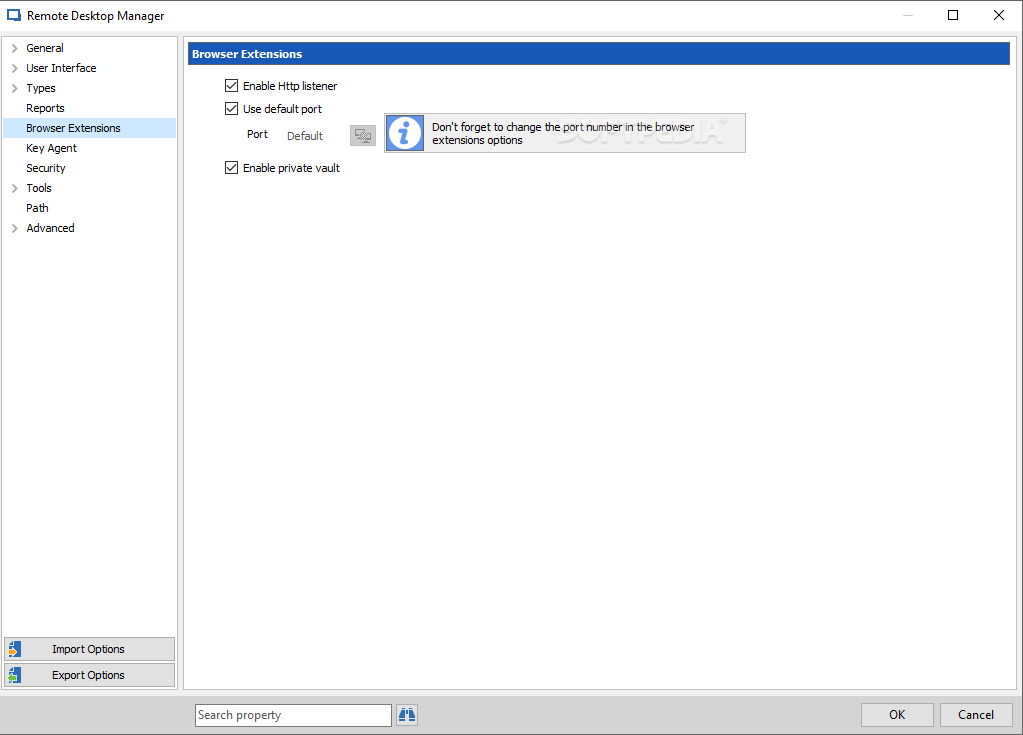Viewport: 1023px width, 735px height.
Task: Click the binoculars search icon
Action: pyautogui.click(x=406, y=715)
